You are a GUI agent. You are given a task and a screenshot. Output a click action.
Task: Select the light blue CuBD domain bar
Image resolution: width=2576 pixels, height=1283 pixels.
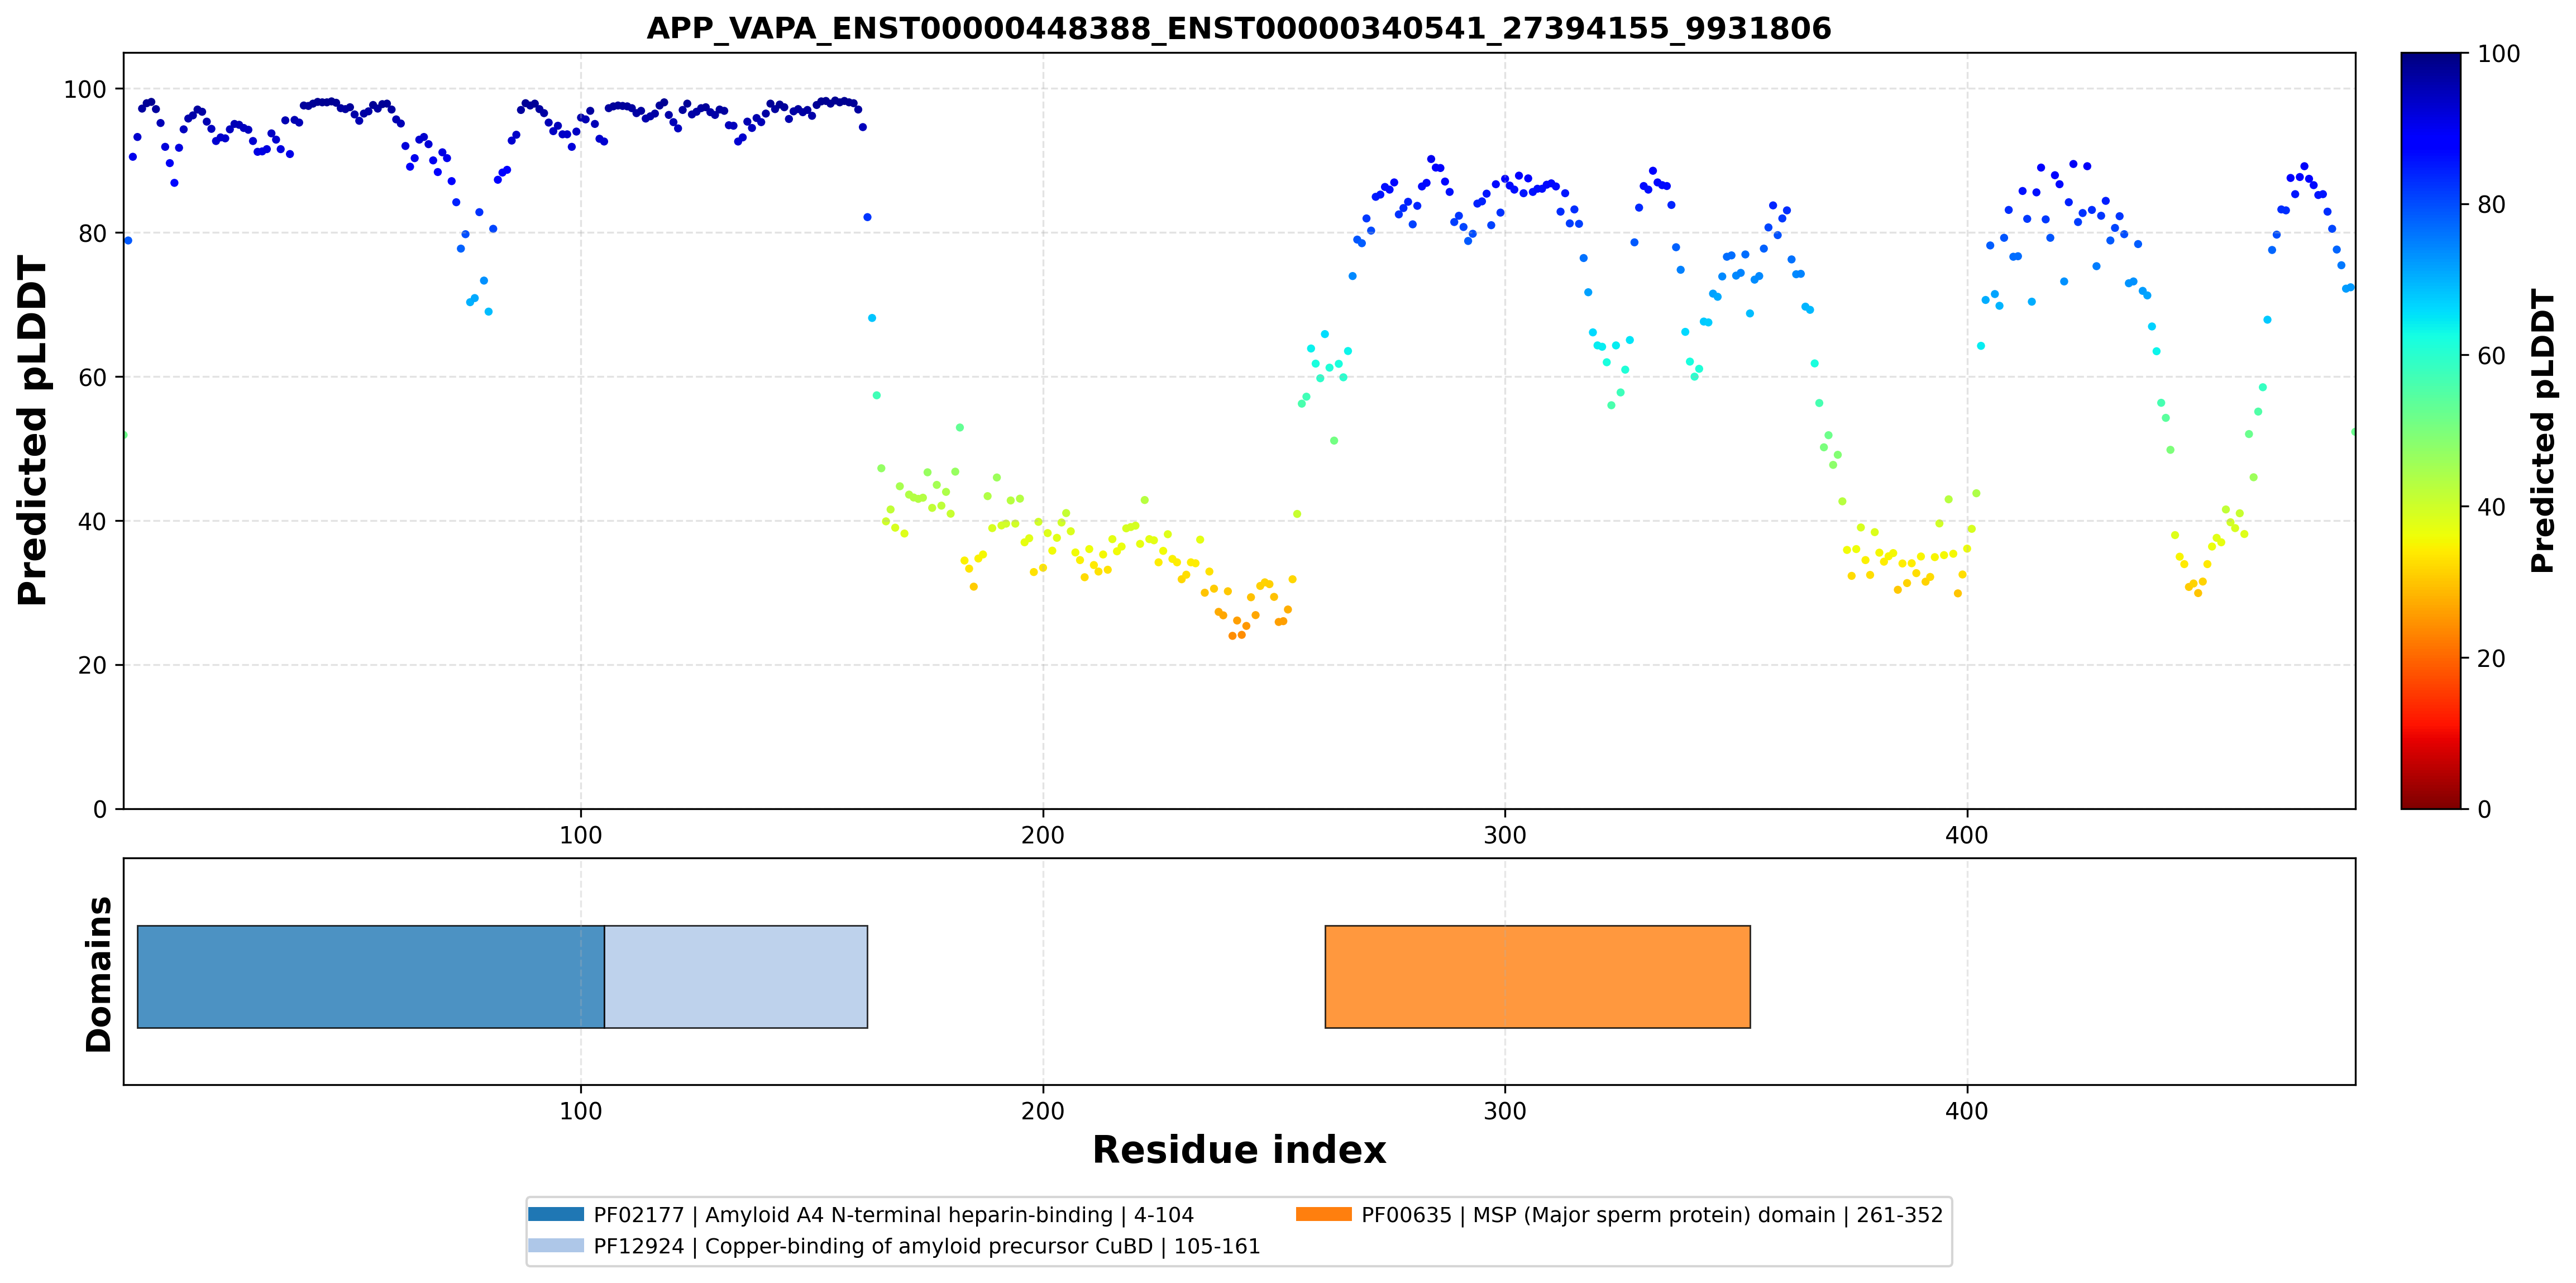(736, 976)
